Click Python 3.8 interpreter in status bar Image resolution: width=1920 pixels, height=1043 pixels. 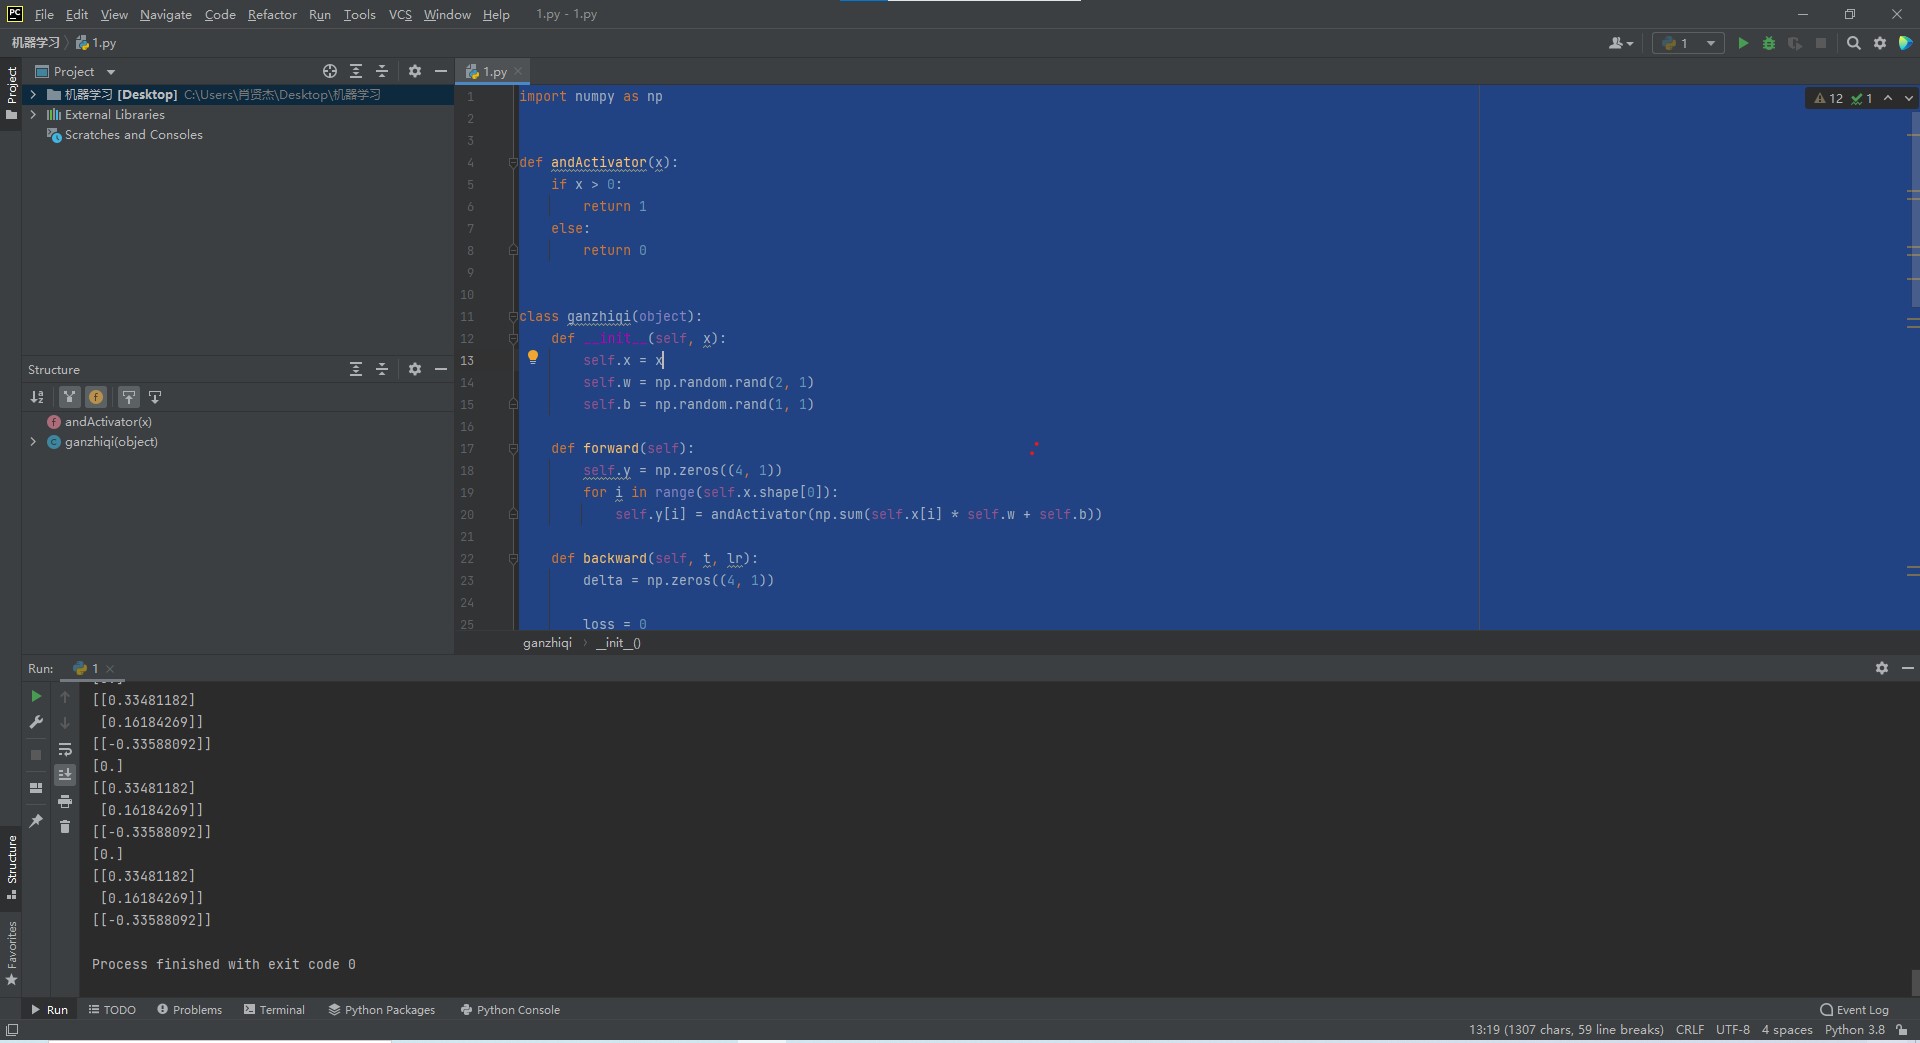(1854, 1029)
